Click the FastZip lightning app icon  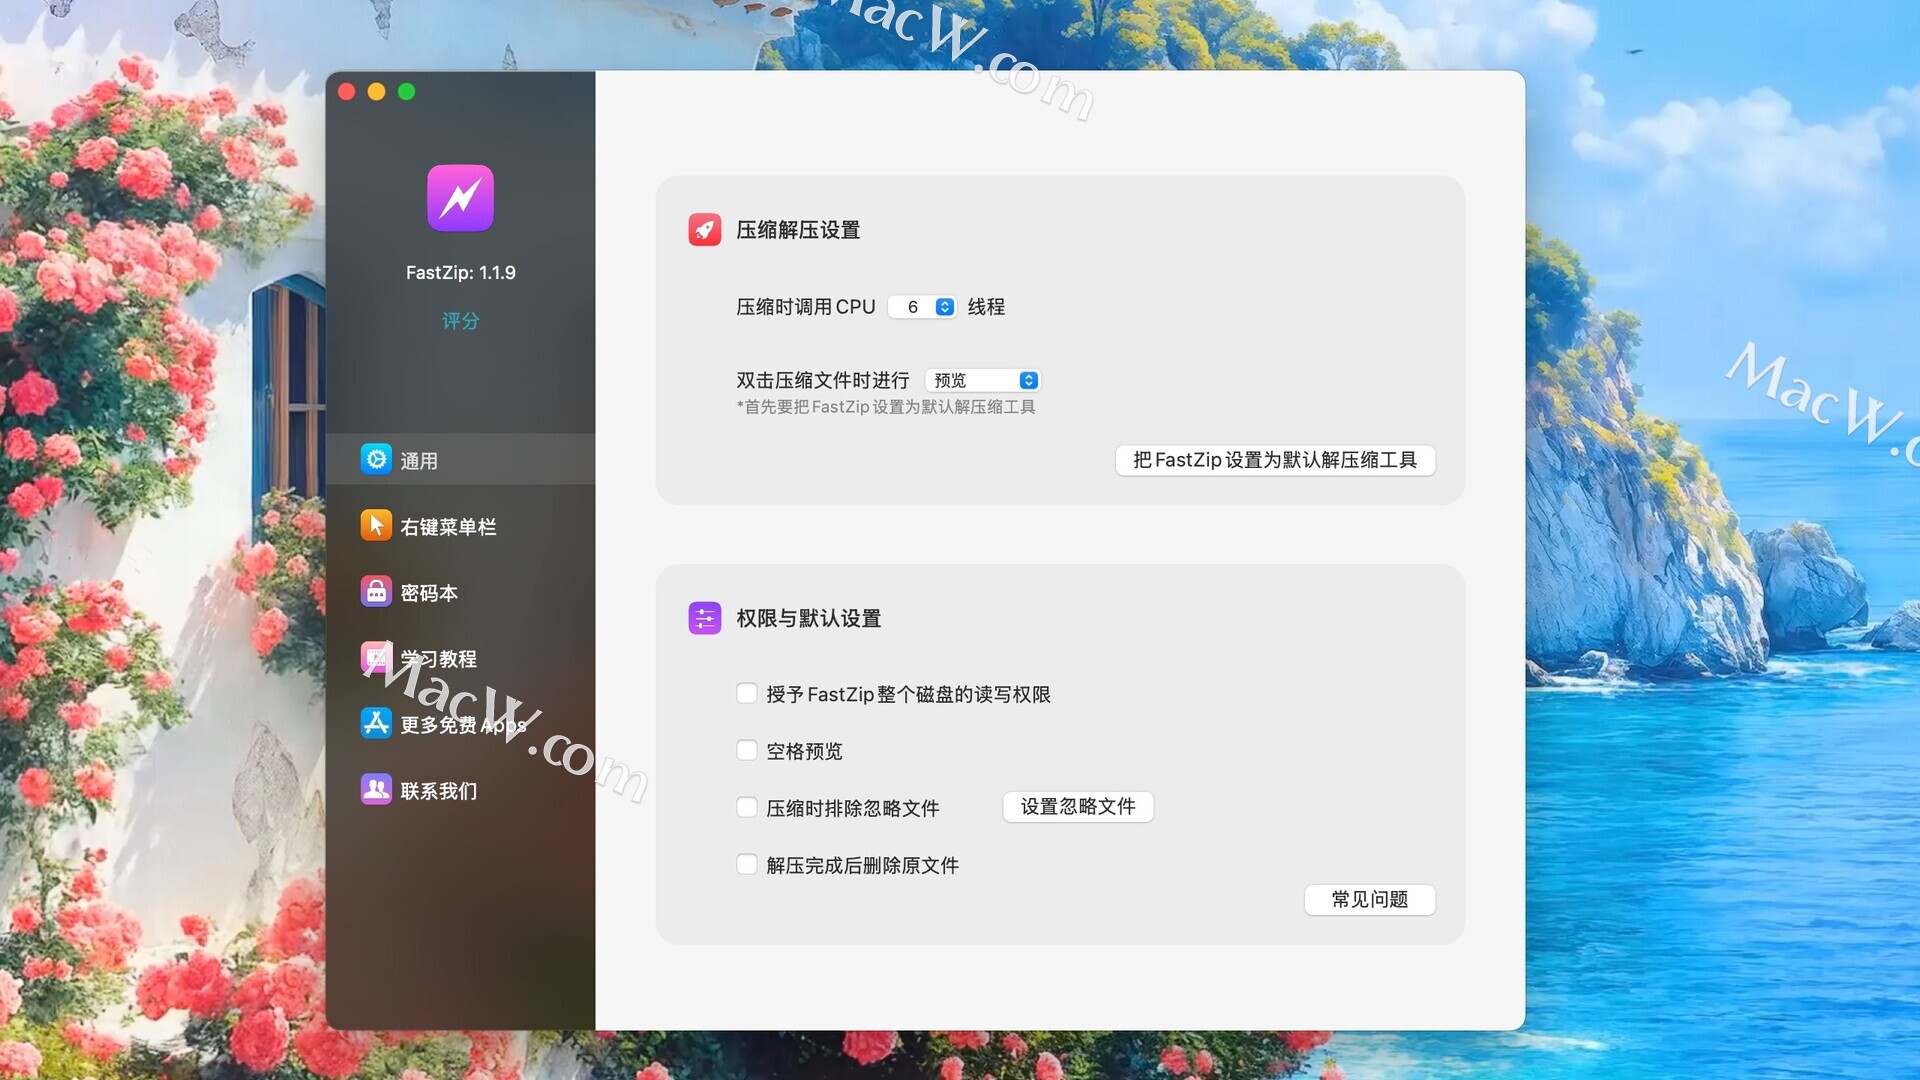tap(460, 198)
